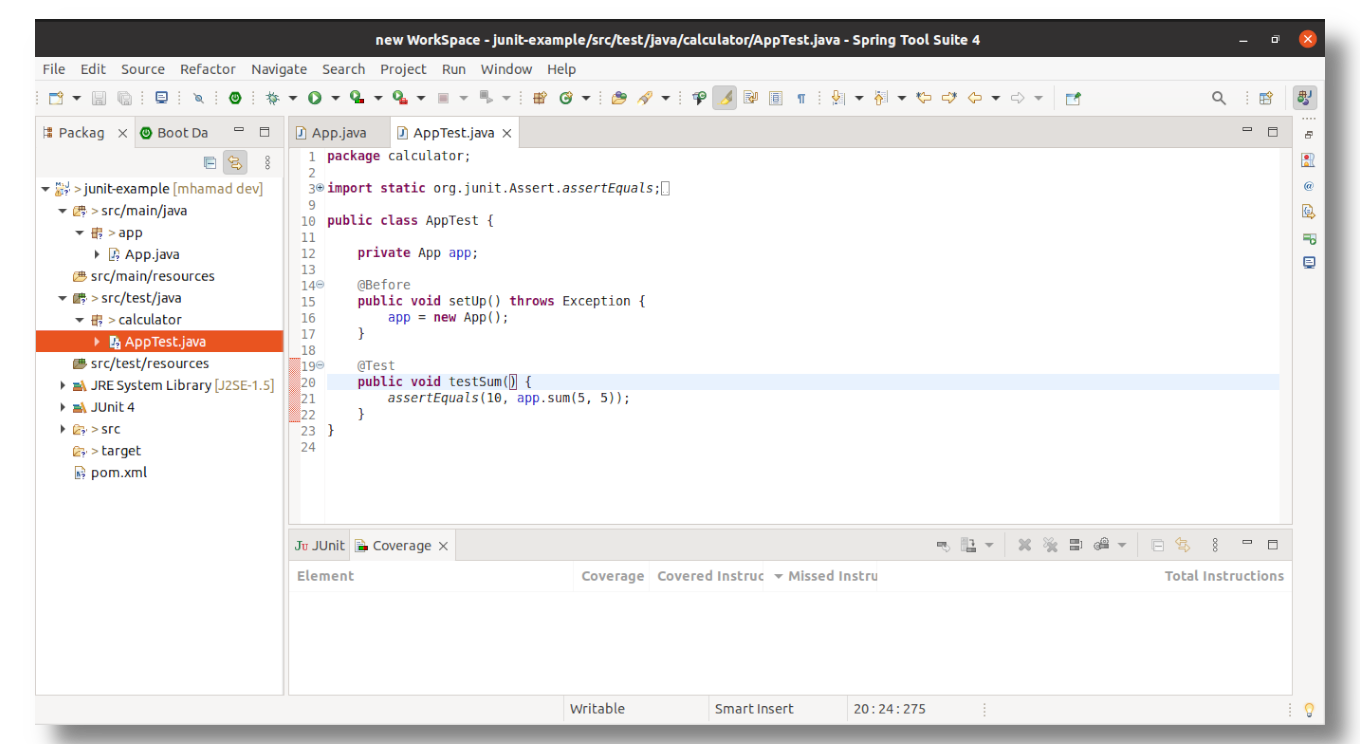
Task: Switch to the Boot Dashboard tab
Action: [x=174, y=132]
